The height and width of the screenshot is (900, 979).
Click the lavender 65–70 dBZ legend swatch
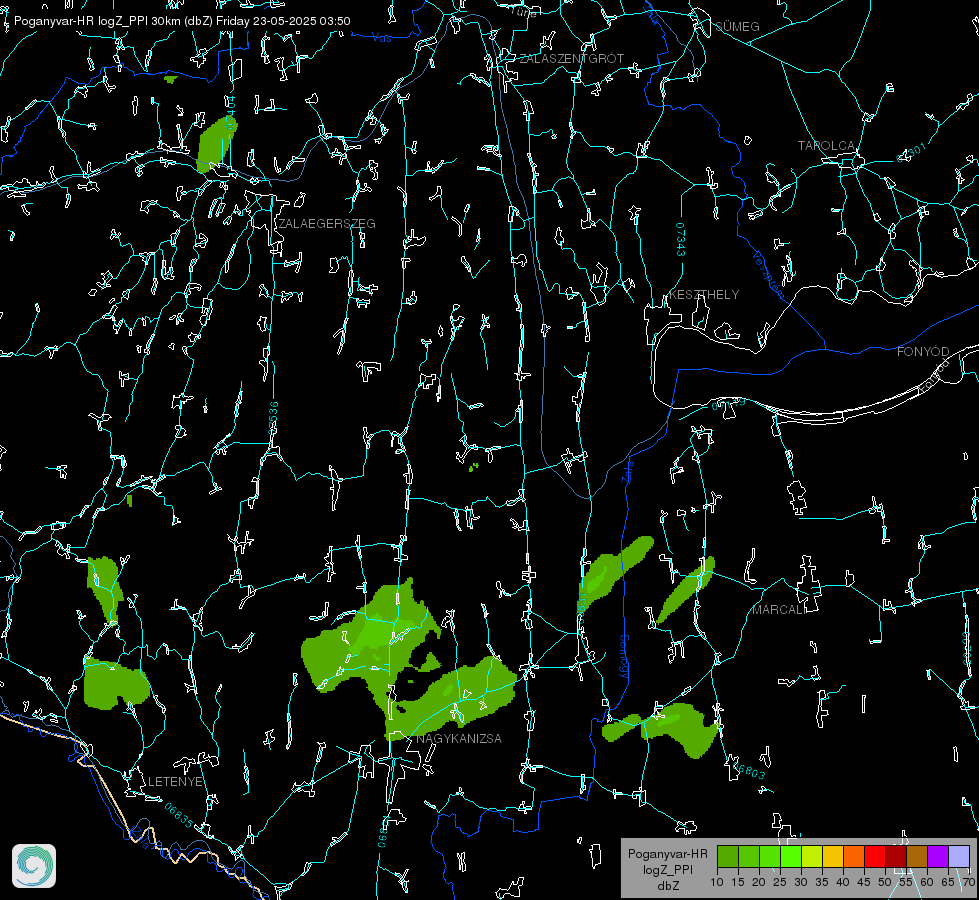pos(959,856)
